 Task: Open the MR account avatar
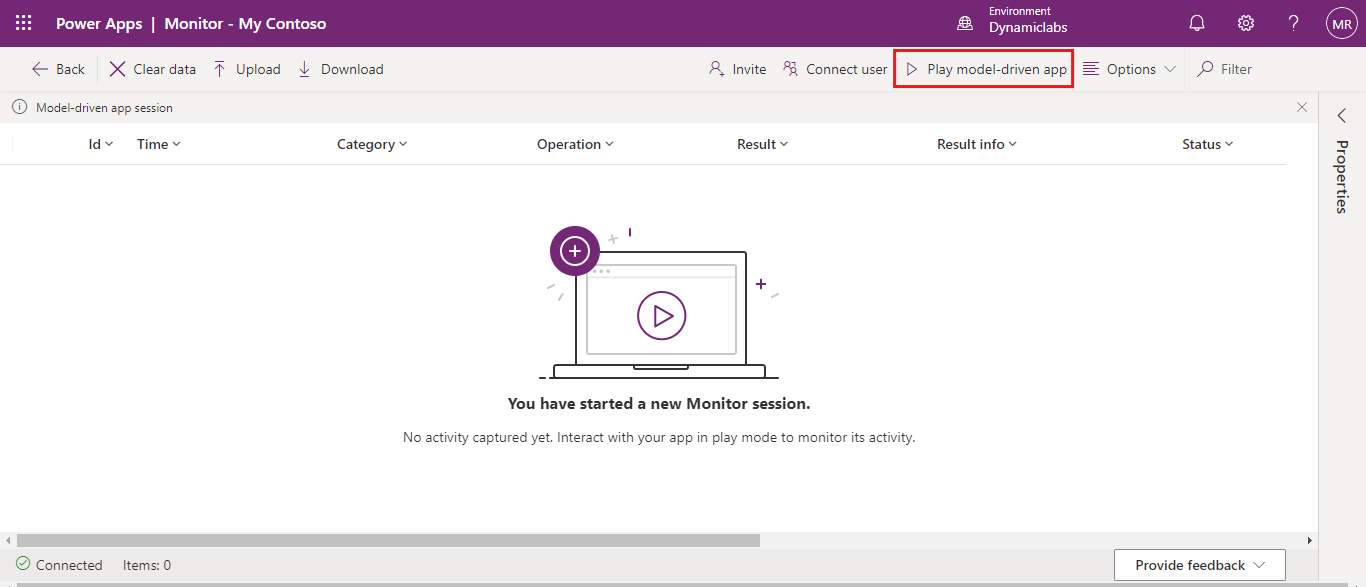[x=1341, y=24]
